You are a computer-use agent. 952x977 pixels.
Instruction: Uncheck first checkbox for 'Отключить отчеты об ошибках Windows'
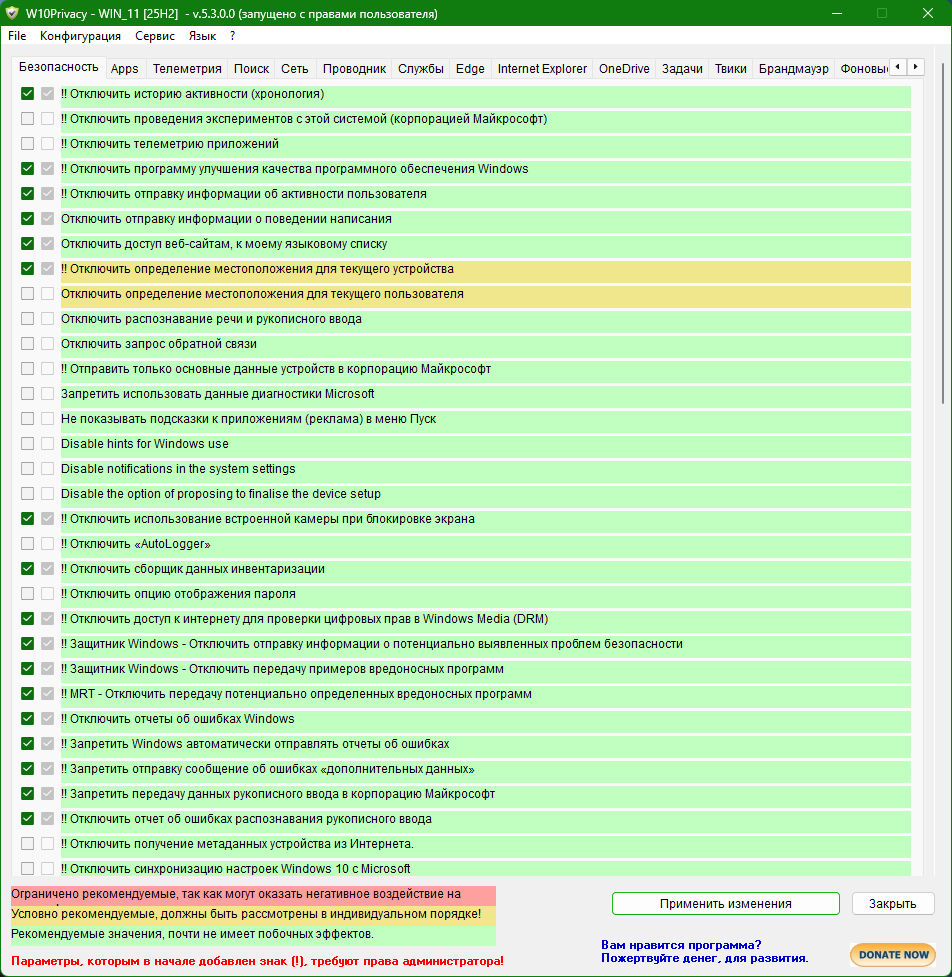[x=28, y=719]
